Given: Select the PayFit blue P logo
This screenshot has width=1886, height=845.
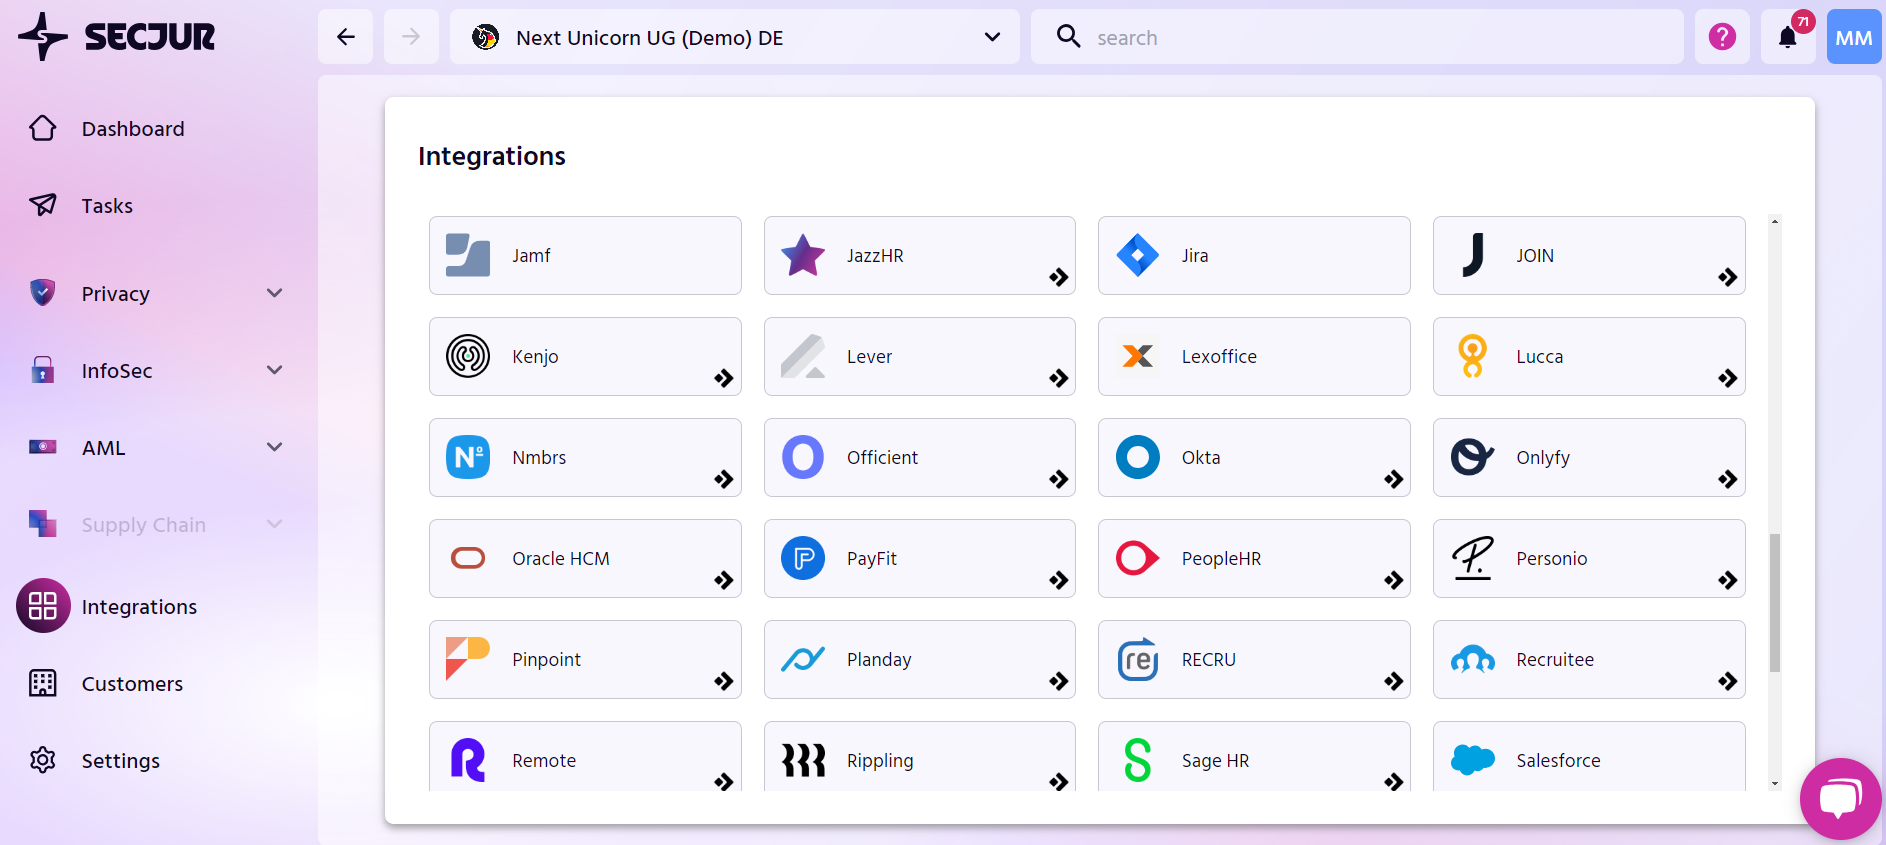Looking at the screenshot, I should pos(803,558).
